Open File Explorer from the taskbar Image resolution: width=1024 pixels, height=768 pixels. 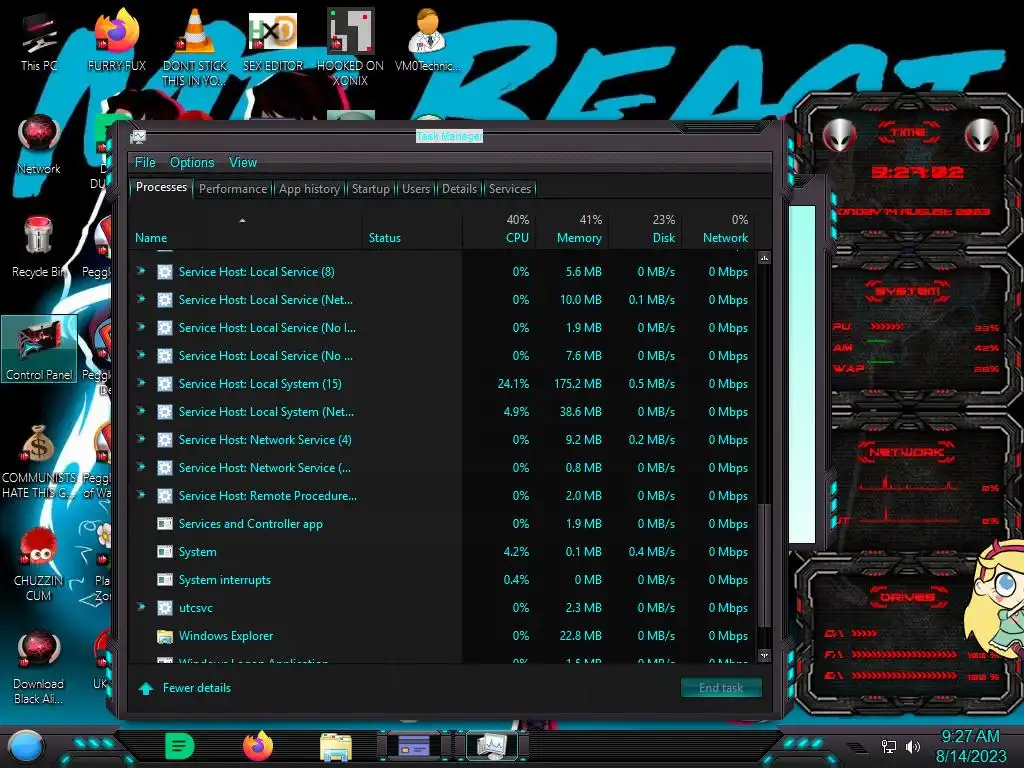336,747
